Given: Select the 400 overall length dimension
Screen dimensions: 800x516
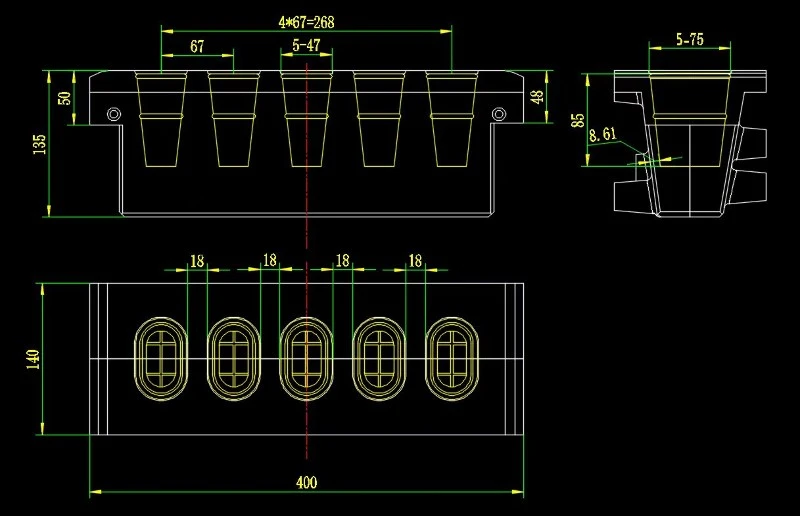Looking at the screenshot, I should (306, 482).
